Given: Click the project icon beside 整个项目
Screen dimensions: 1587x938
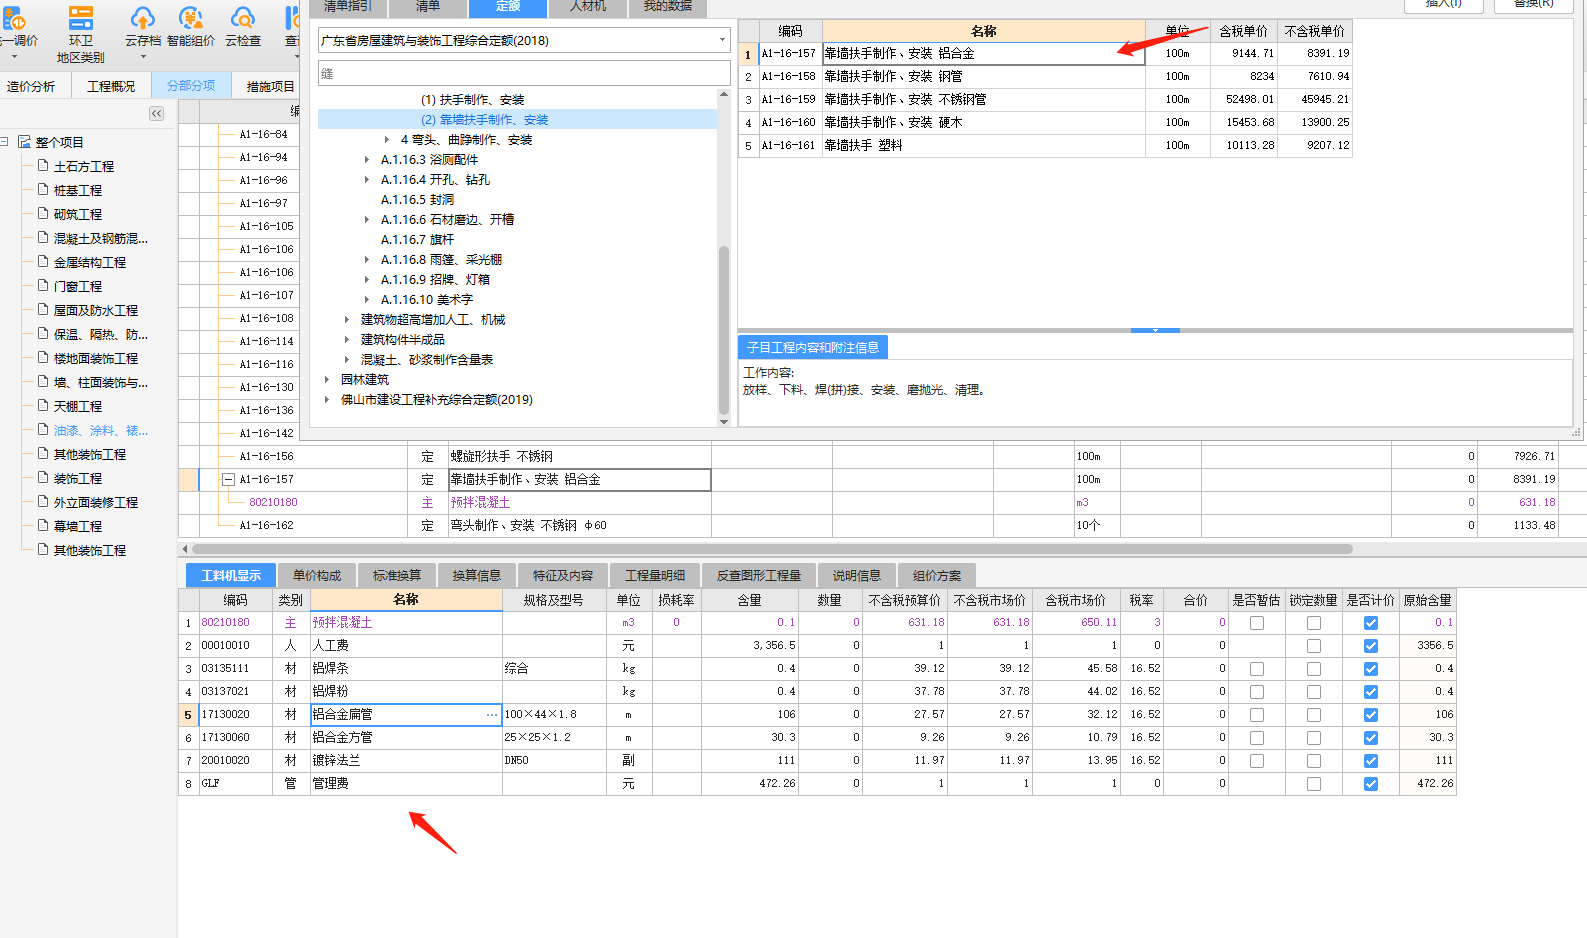Looking at the screenshot, I should click(24, 142).
